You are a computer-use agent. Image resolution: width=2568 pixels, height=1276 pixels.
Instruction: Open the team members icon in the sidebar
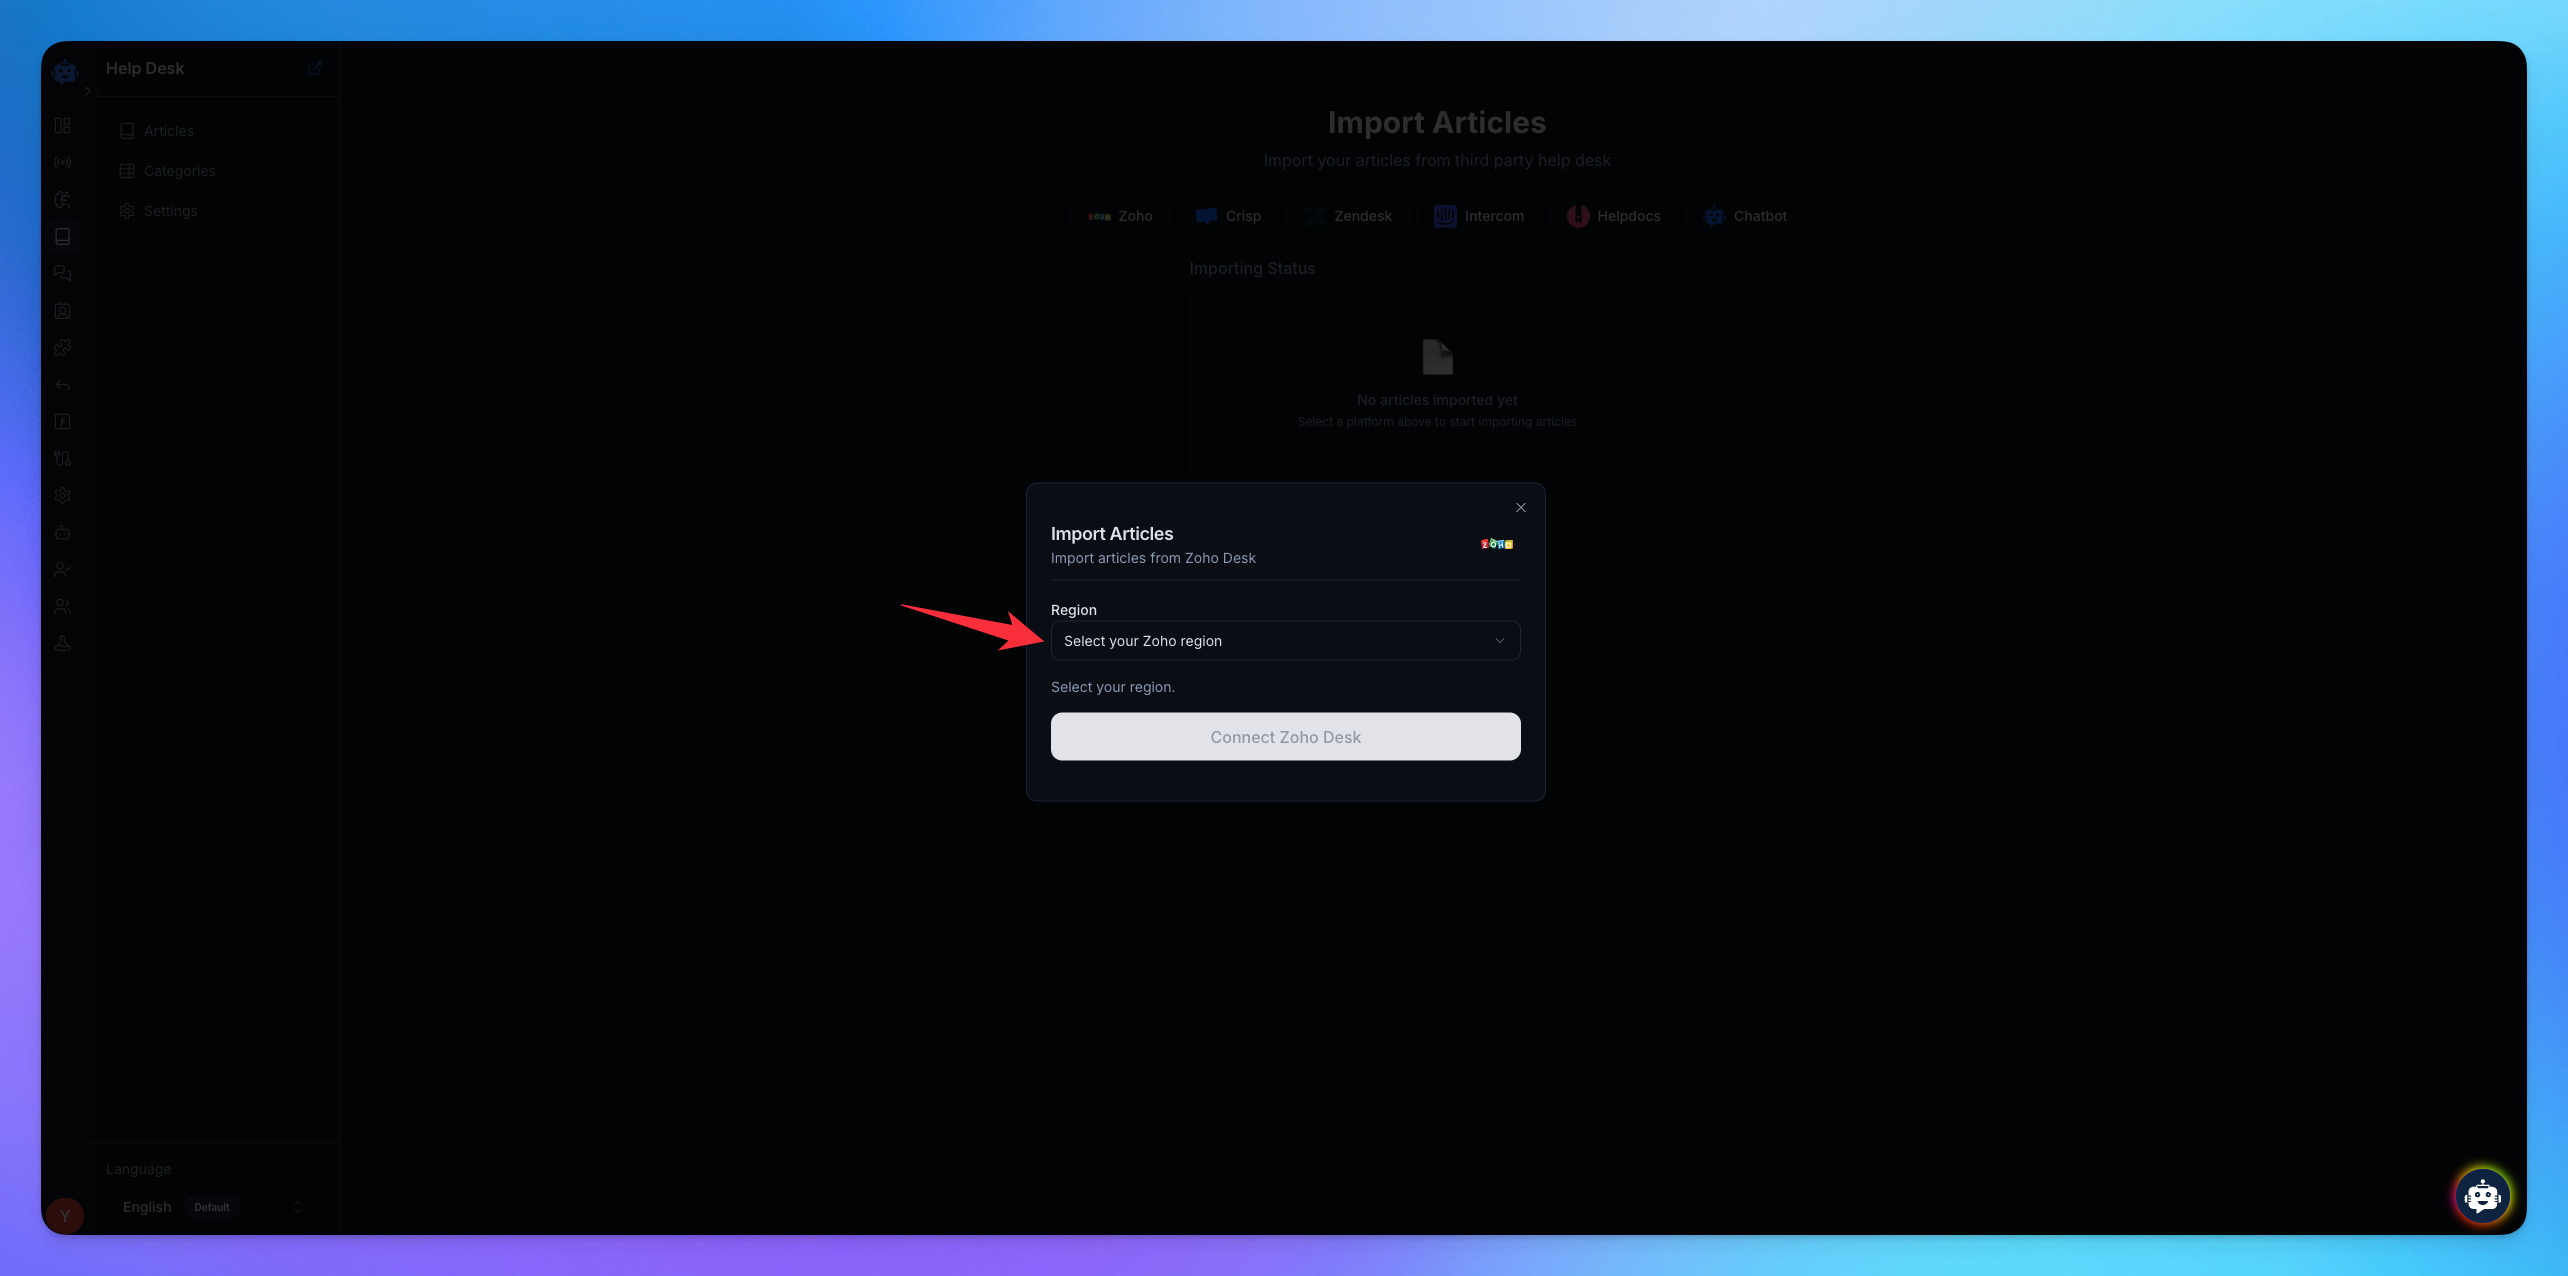63,607
